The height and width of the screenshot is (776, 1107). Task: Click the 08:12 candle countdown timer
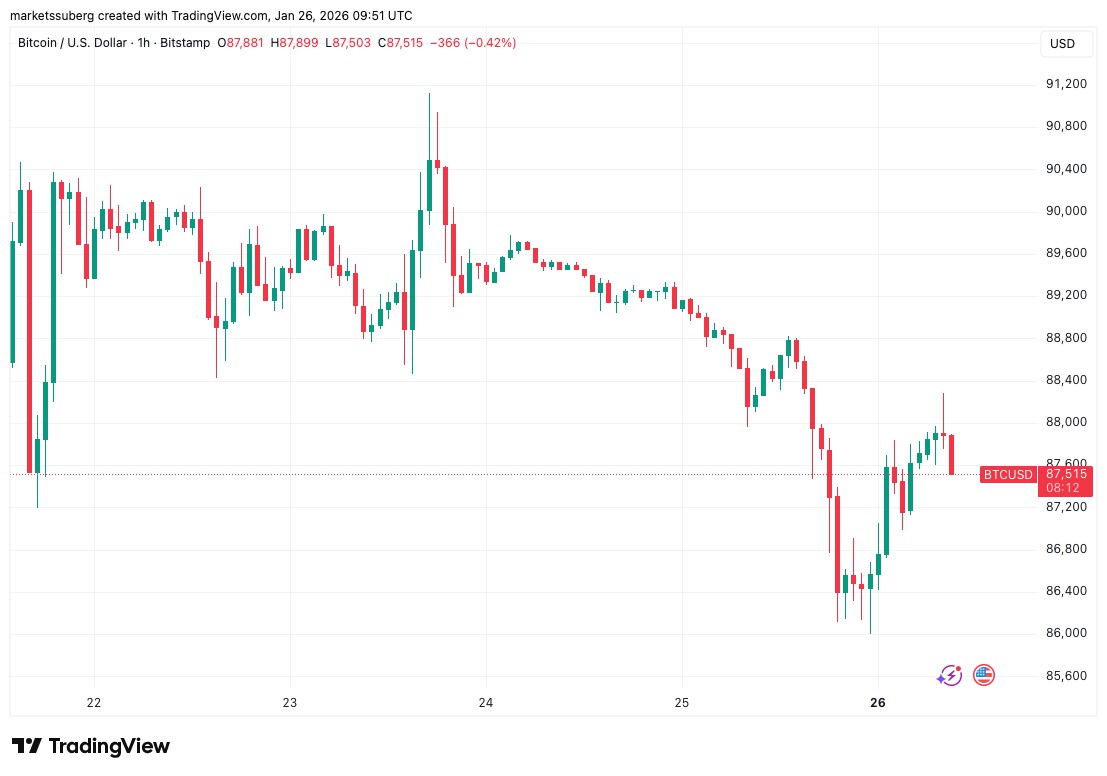[1061, 488]
